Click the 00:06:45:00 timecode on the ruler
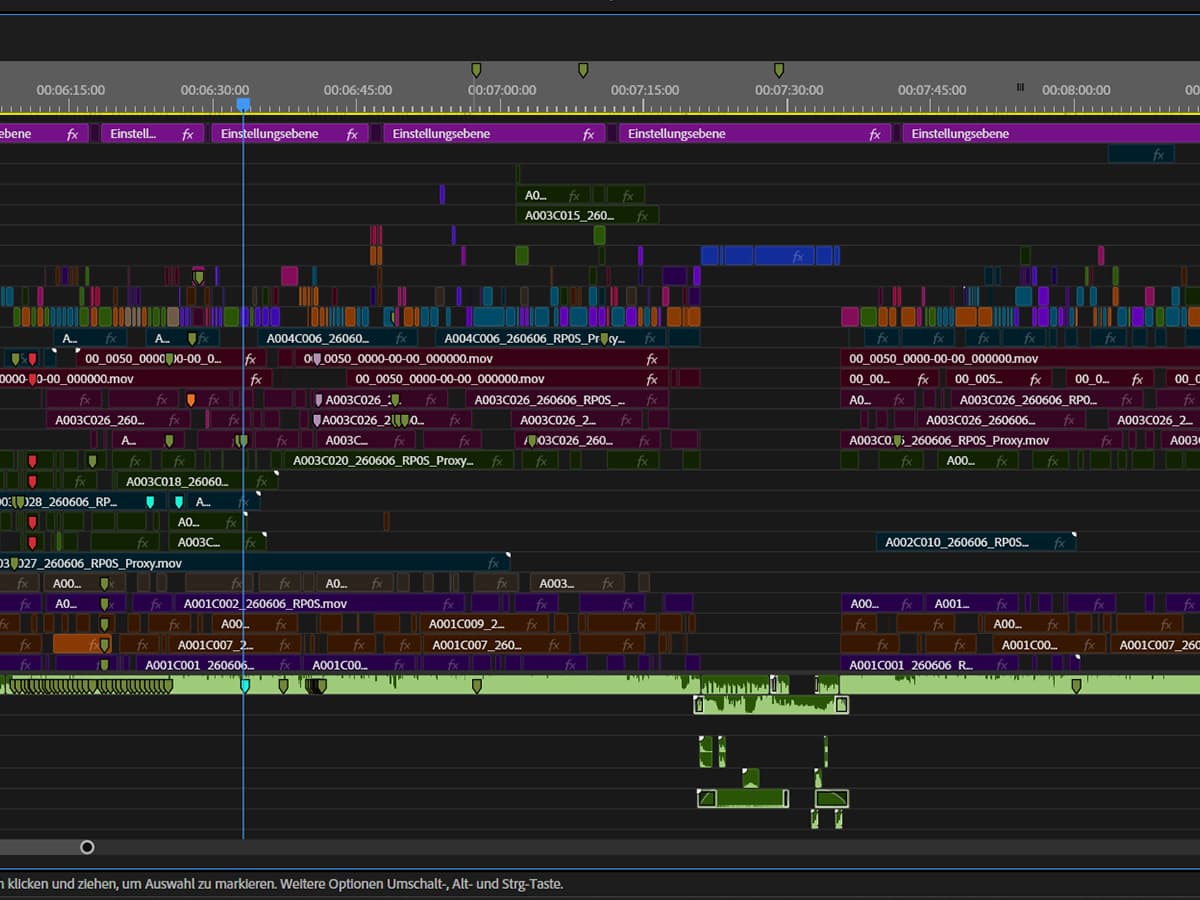 [x=358, y=90]
